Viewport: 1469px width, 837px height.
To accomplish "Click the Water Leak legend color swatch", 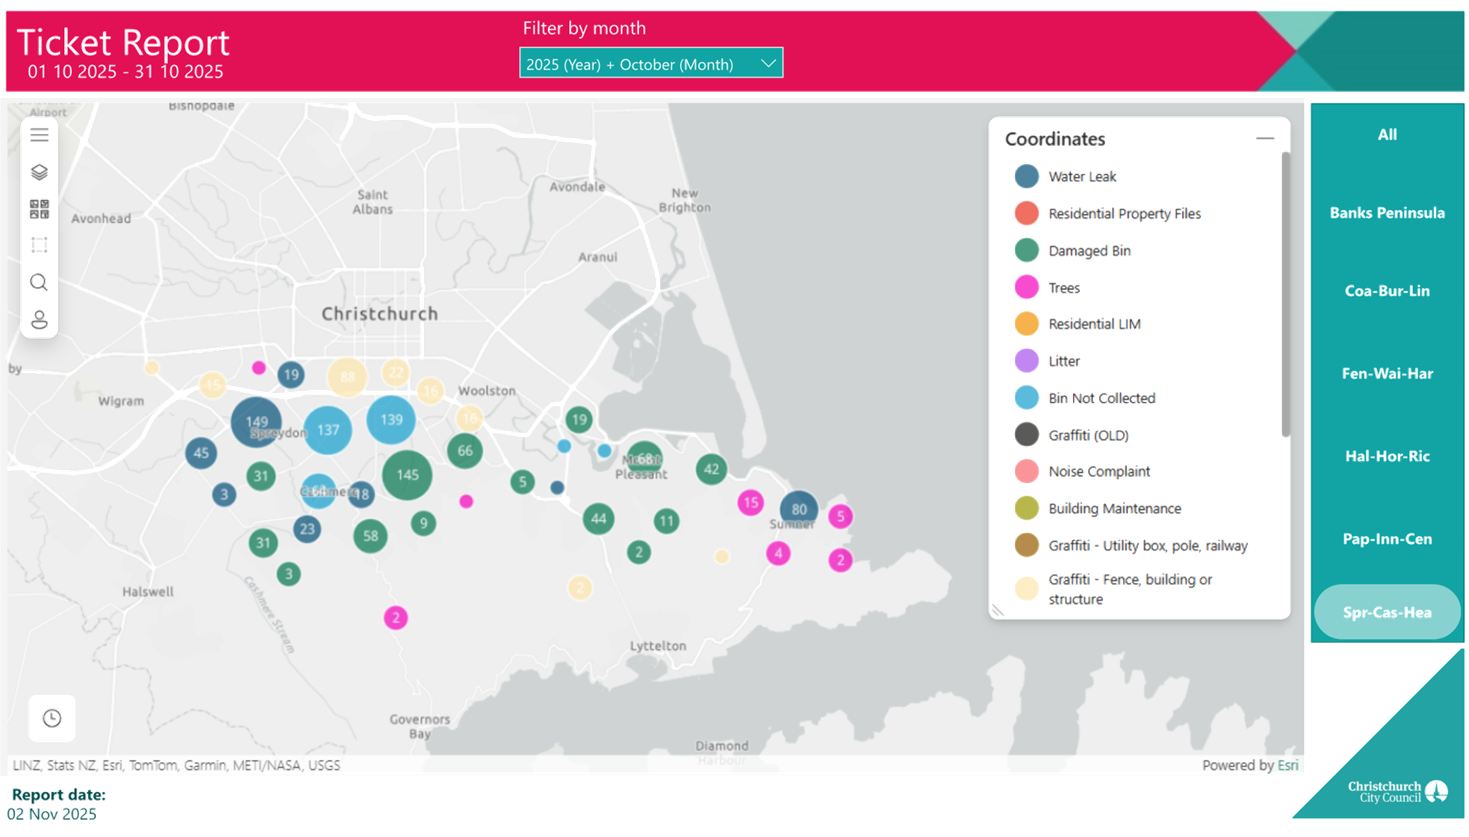I will click(x=1026, y=176).
